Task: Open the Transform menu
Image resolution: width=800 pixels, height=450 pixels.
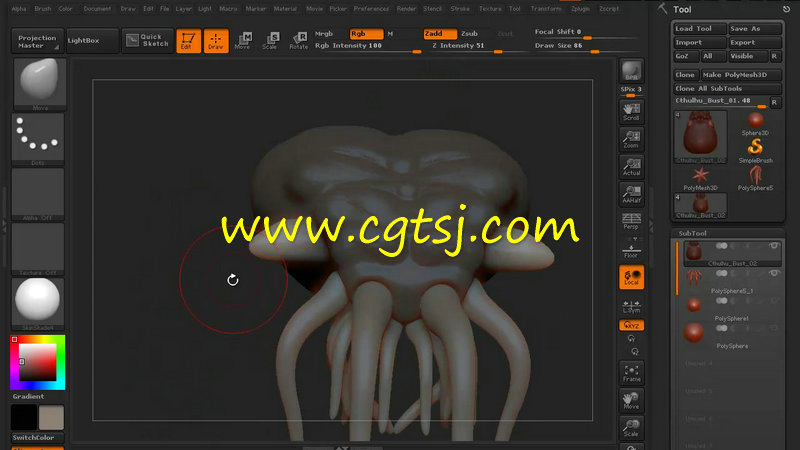Action: (546, 9)
